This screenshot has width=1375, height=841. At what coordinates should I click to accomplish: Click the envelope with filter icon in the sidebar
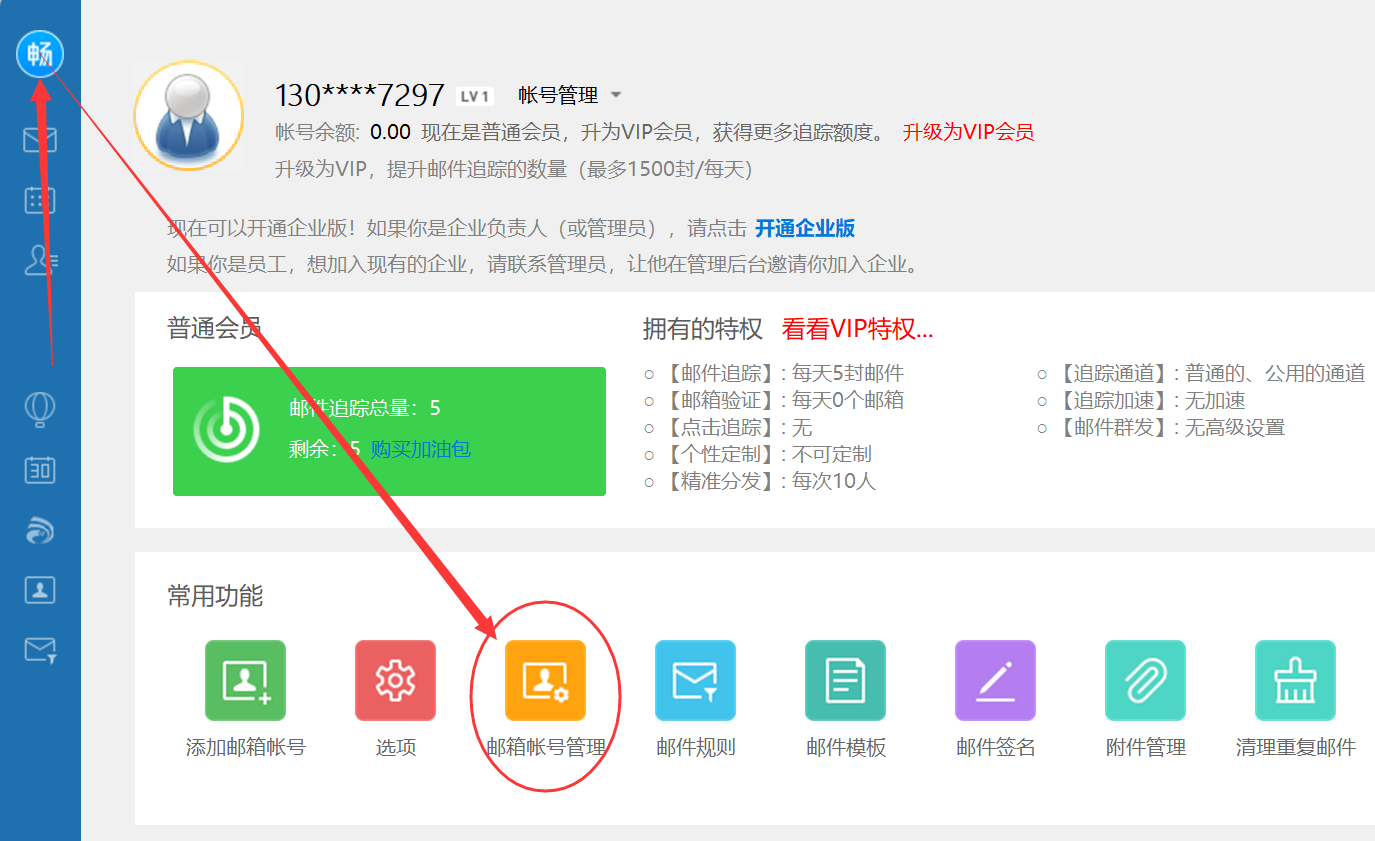pos(40,651)
